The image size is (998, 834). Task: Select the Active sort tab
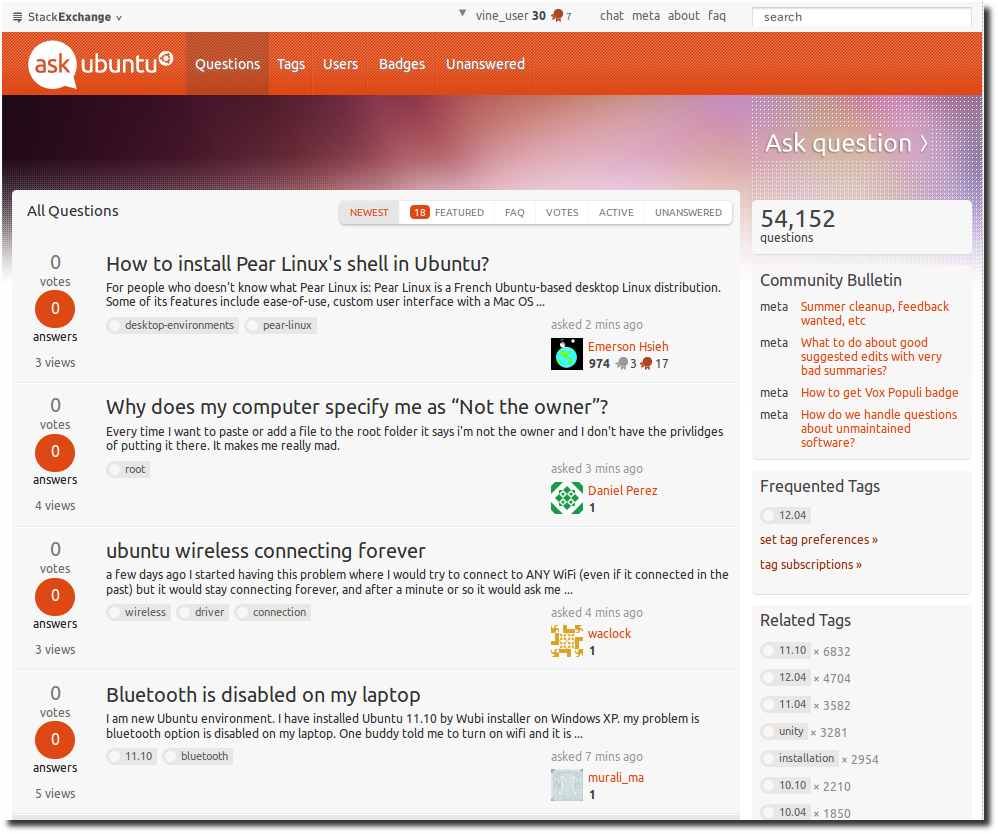click(x=616, y=213)
